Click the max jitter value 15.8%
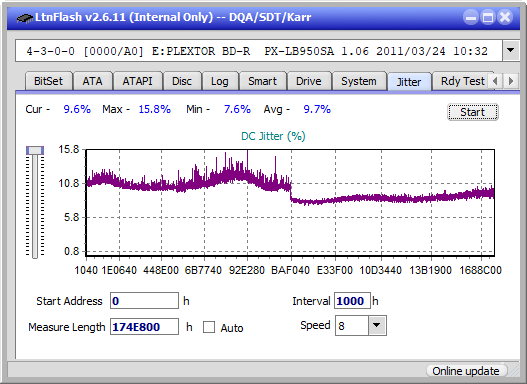 (x=155, y=109)
